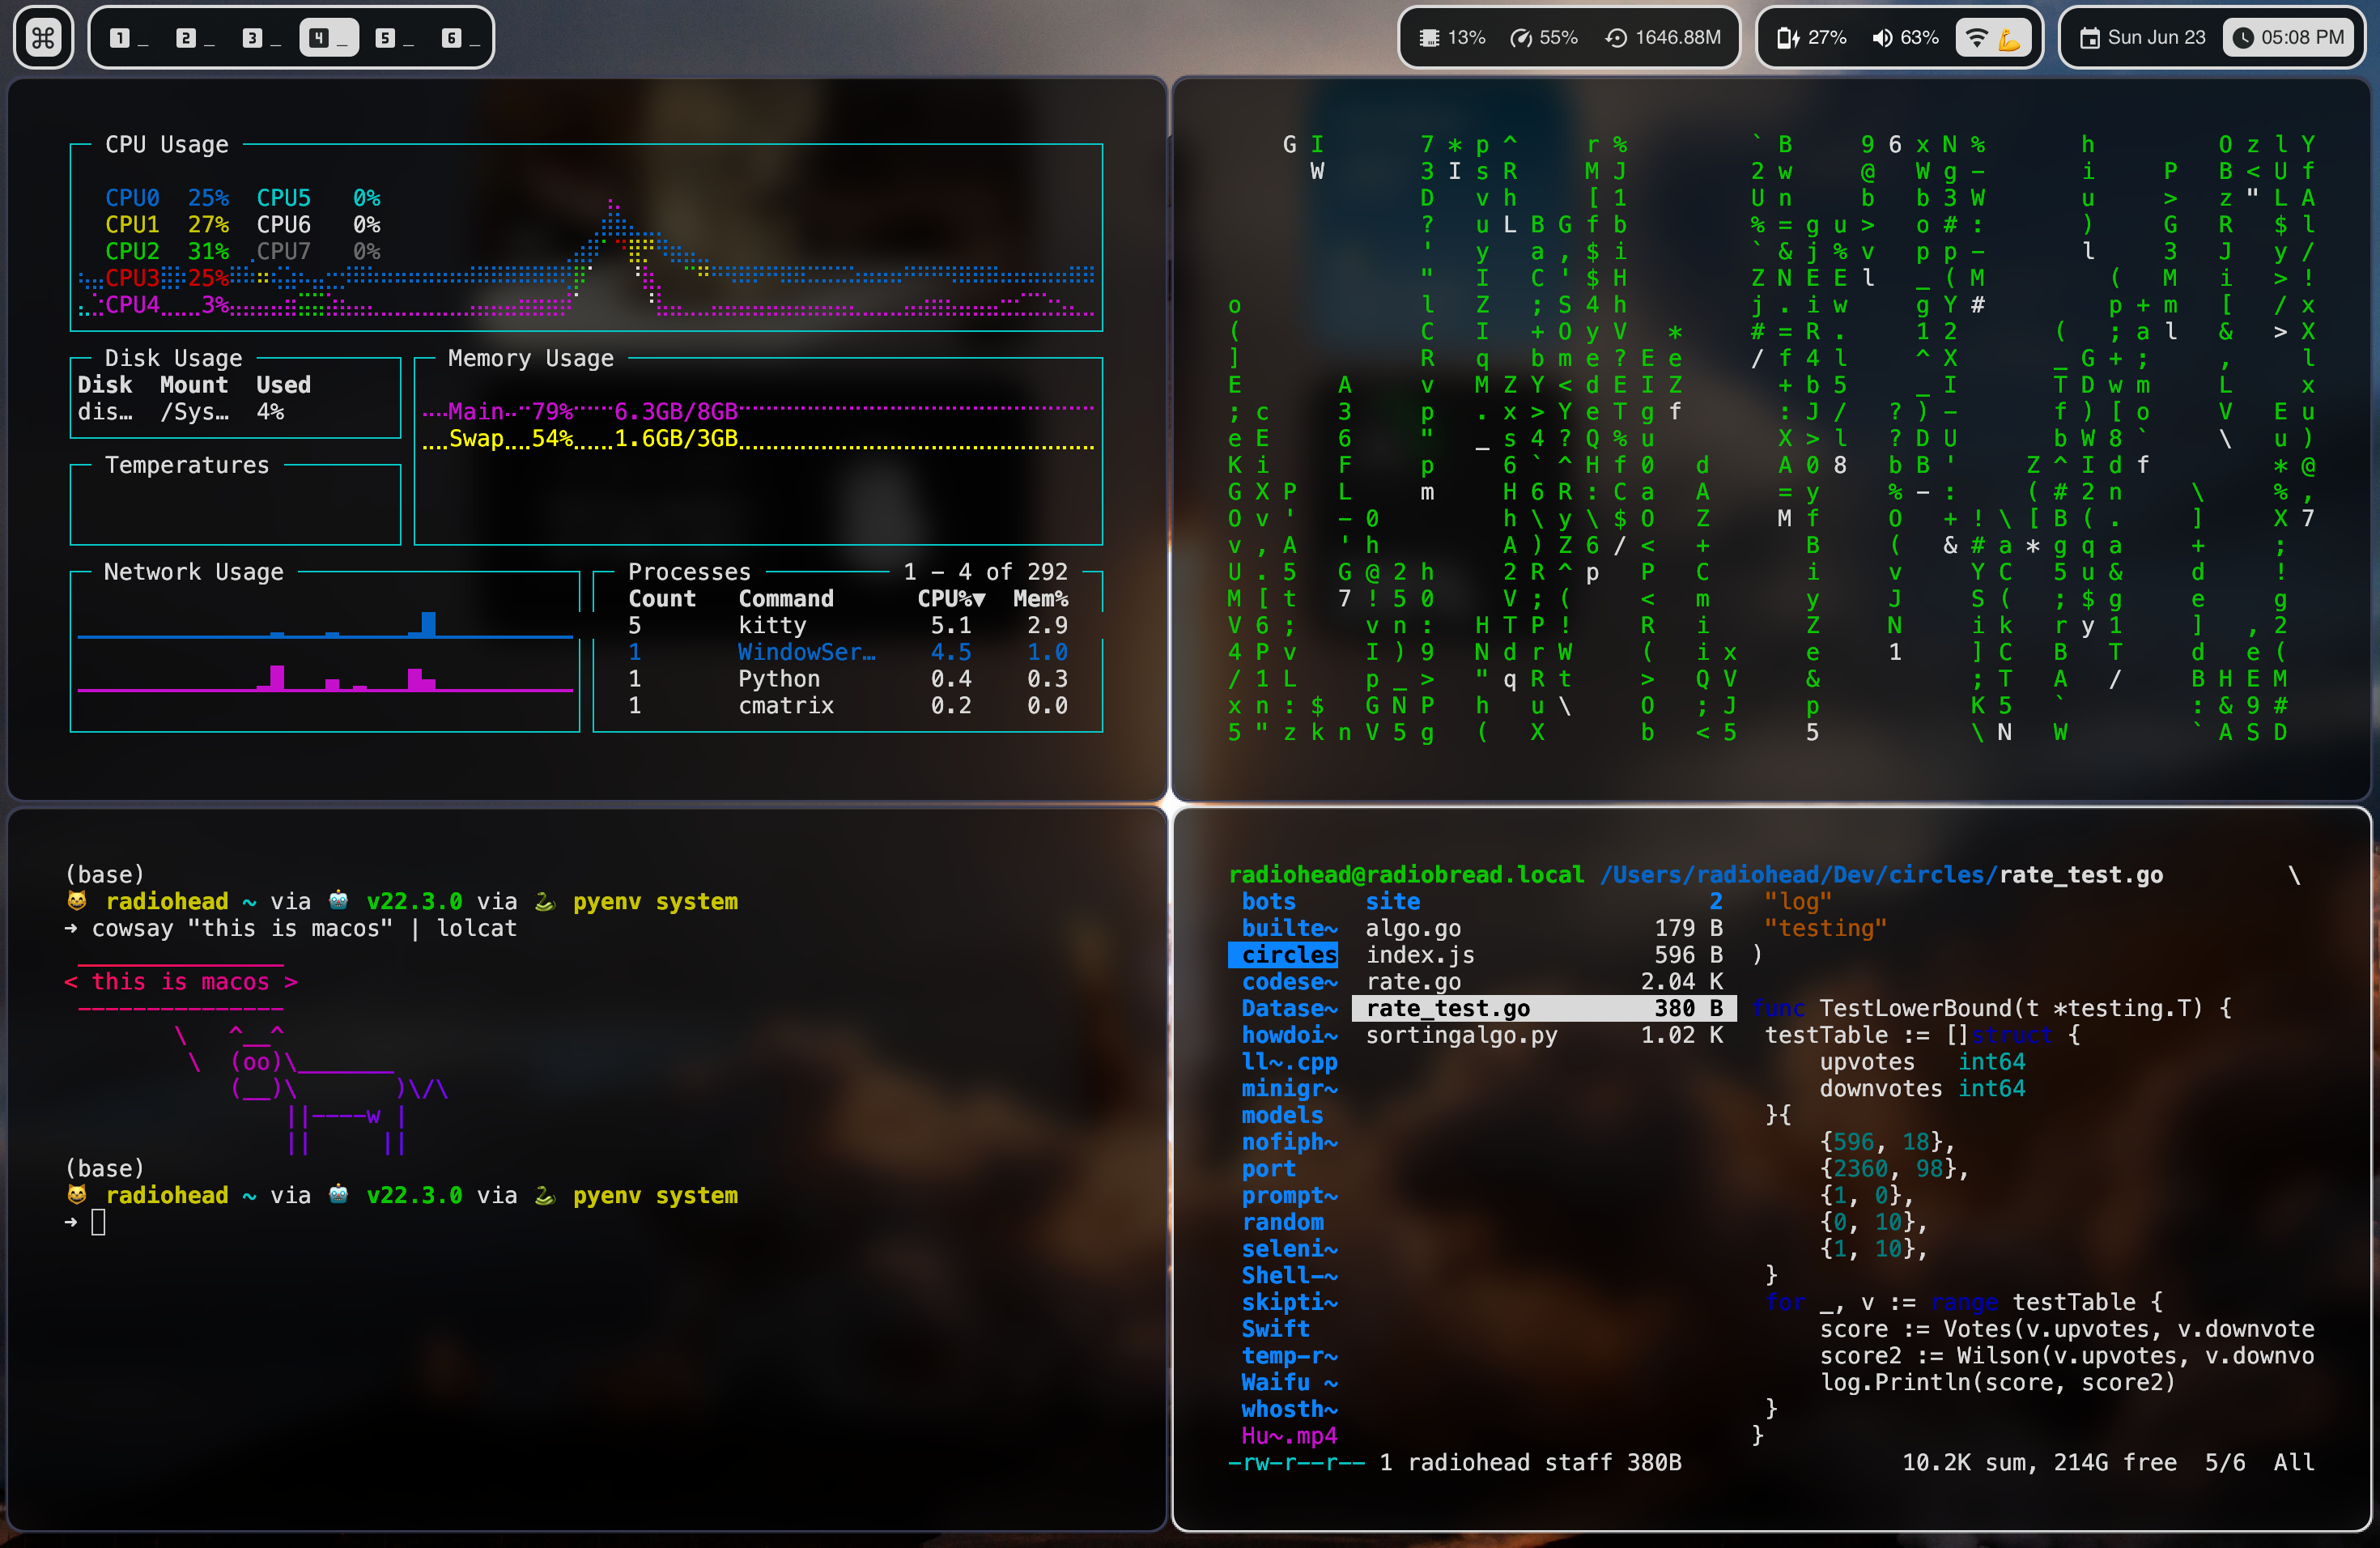This screenshot has height=1548, width=2380.
Task: Click the flexed arm emoji icon
Action: point(2009,39)
